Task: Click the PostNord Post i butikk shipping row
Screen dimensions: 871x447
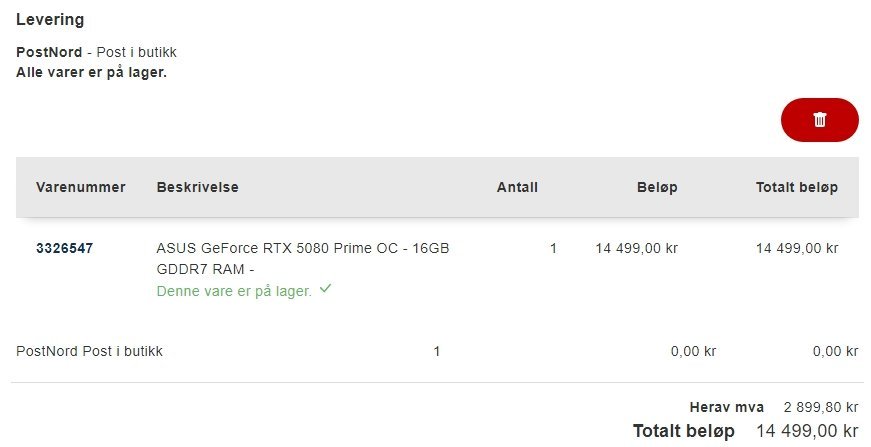Action: [90, 351]
